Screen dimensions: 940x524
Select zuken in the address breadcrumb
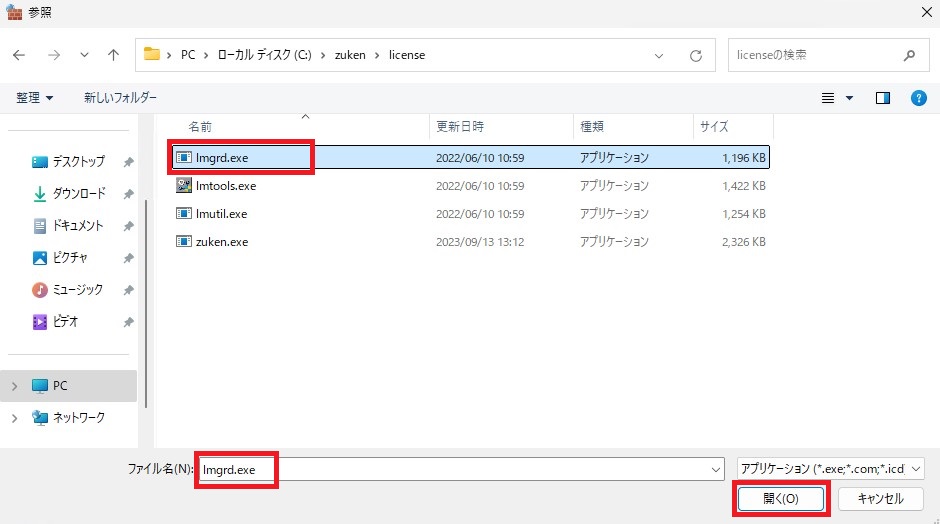(x=350, y=55)
